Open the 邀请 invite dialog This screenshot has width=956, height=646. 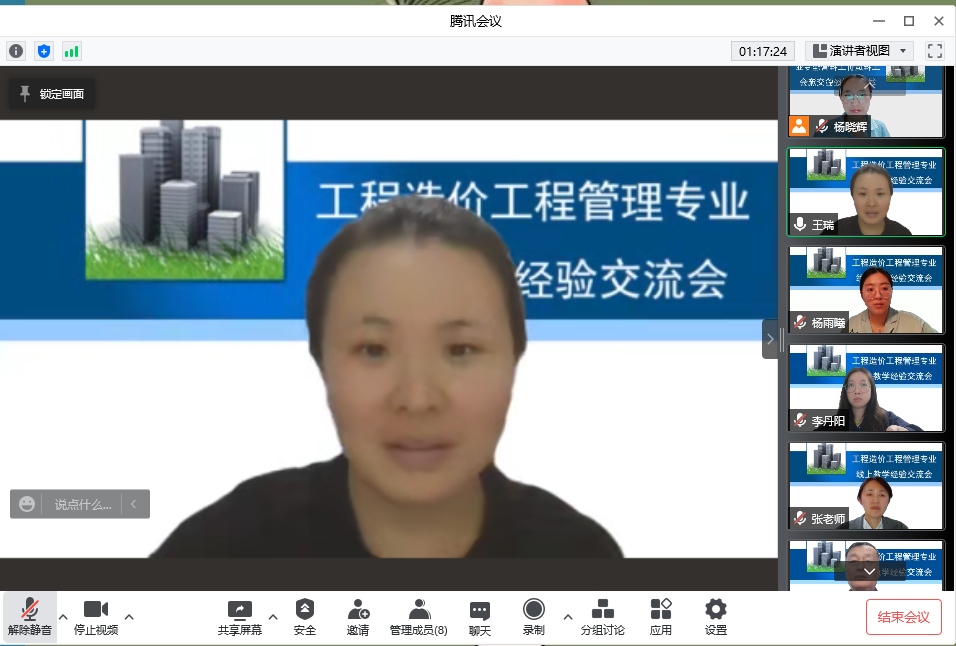pos(358,616)
